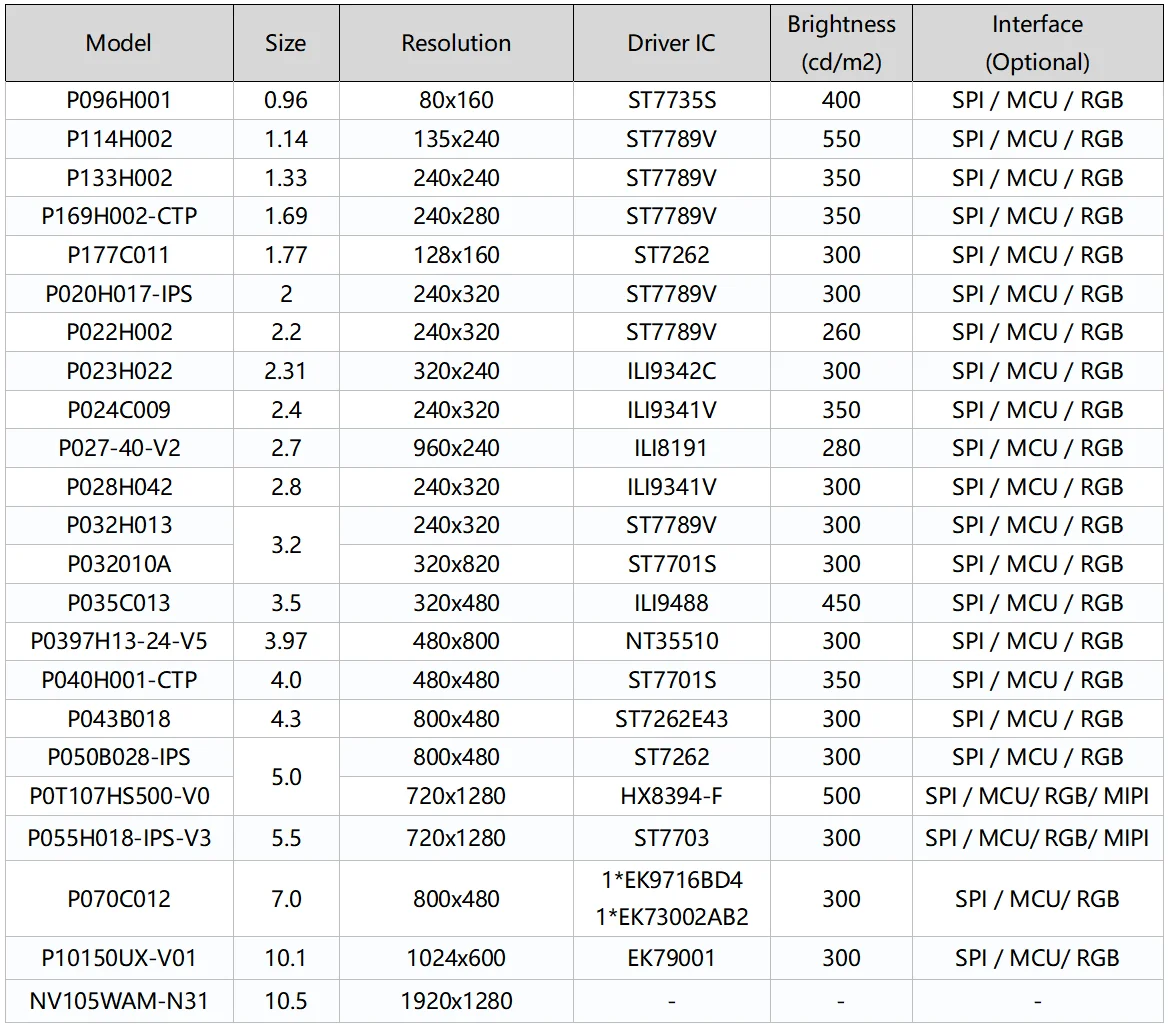
Task: Click the Interface (Optional) header cell
Action: tap(1037, 43)
